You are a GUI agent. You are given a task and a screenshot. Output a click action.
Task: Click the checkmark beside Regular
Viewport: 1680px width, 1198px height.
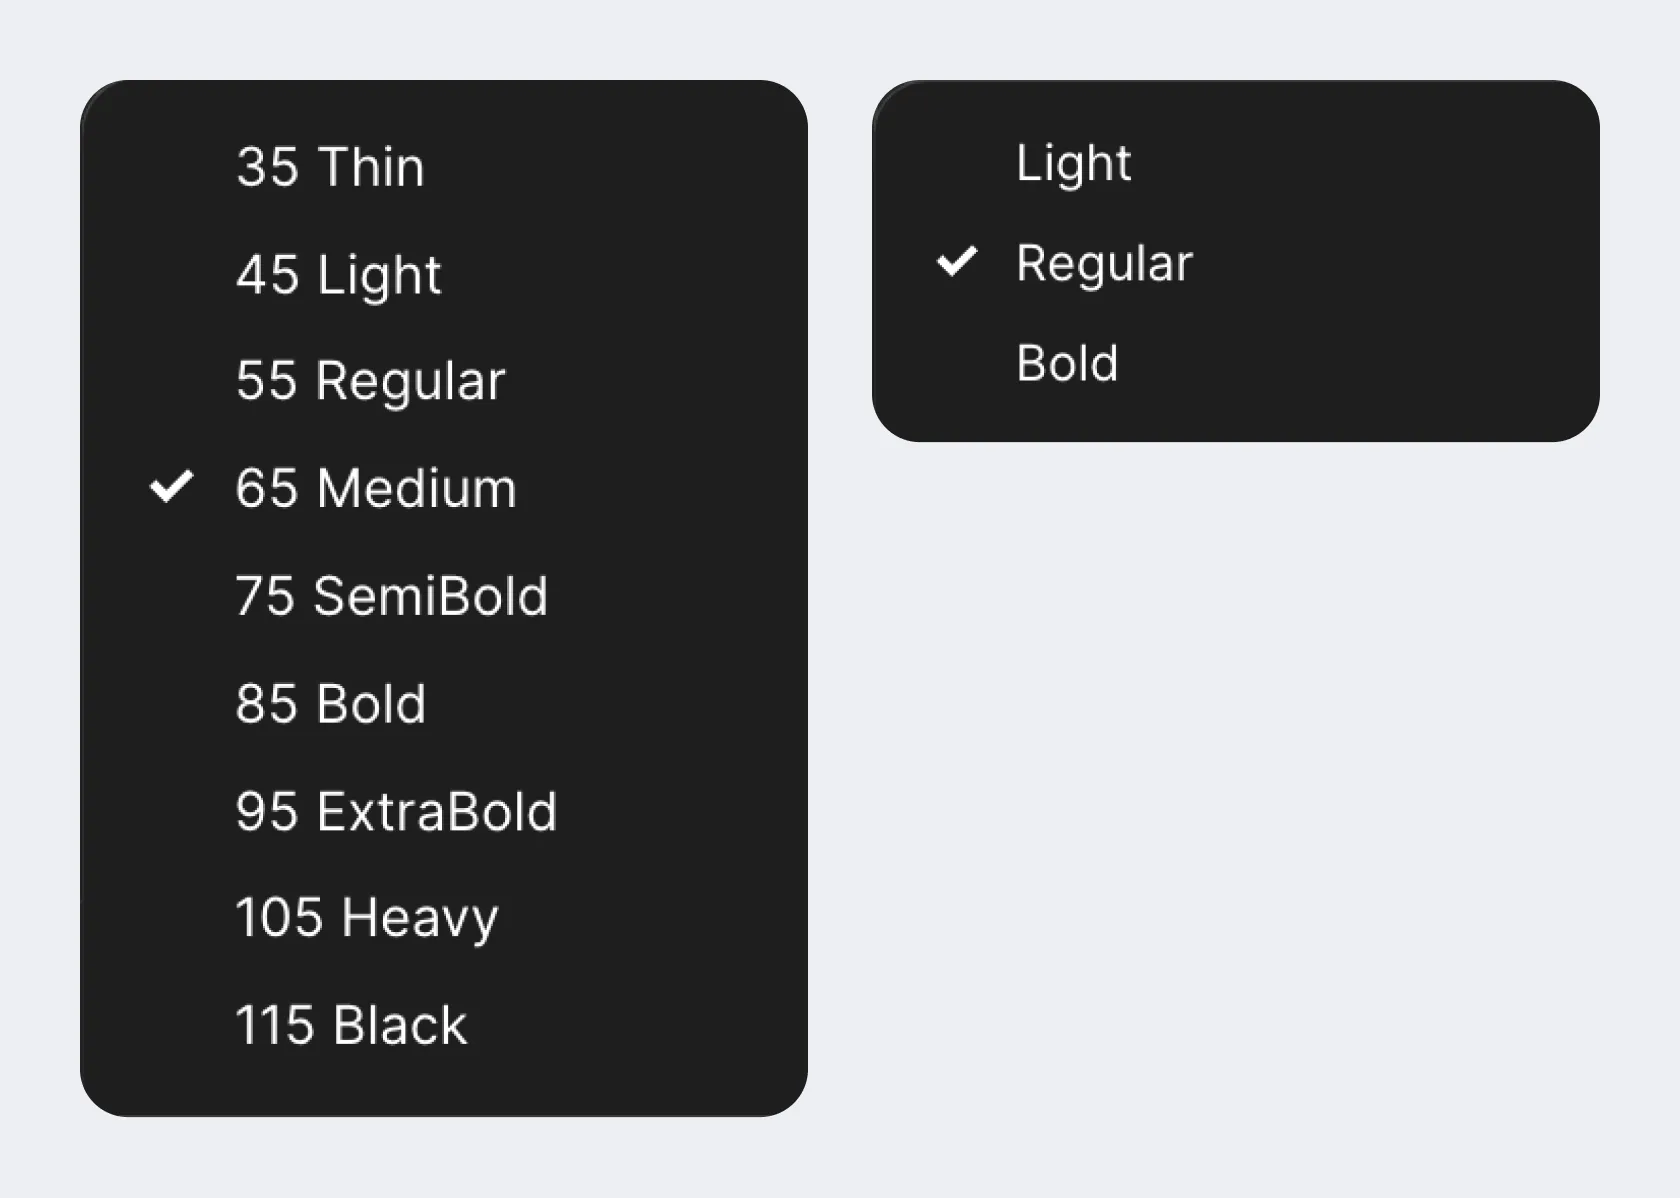(956, 262)
